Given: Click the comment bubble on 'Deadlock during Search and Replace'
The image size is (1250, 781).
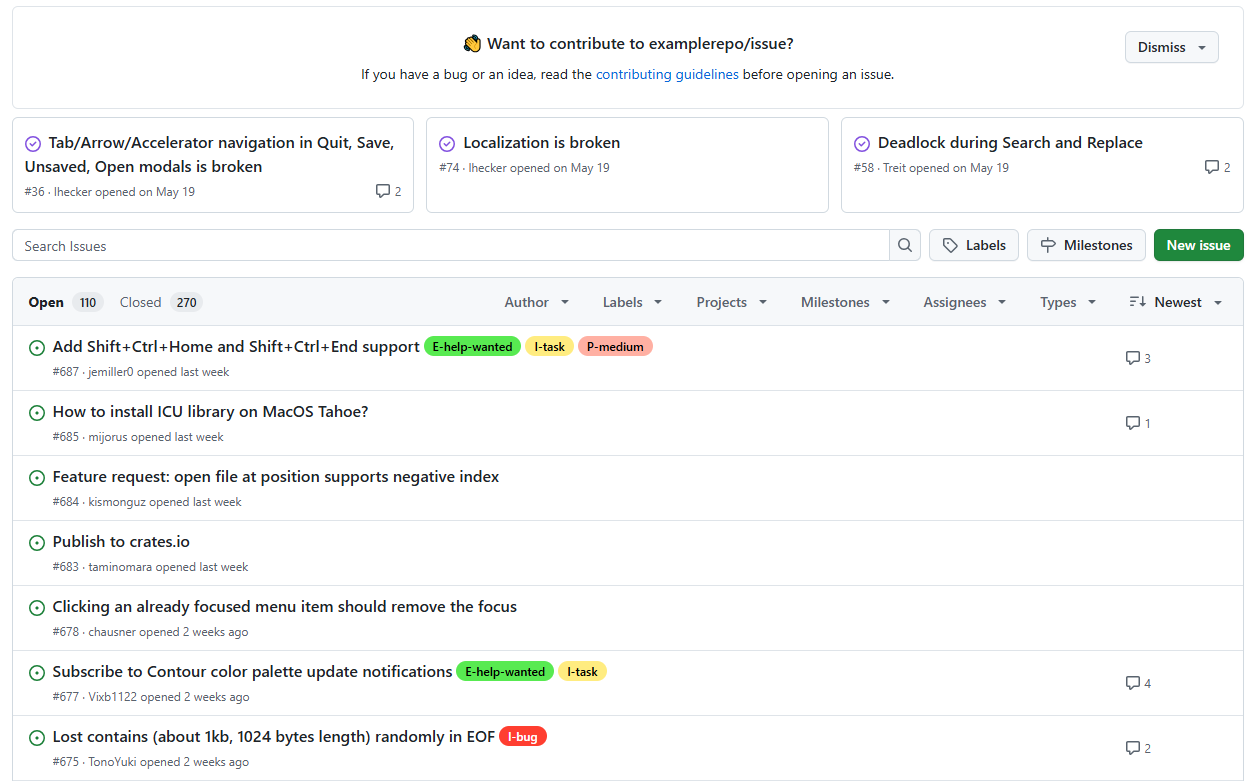Looking at the screenshot, I should 1210,167.
